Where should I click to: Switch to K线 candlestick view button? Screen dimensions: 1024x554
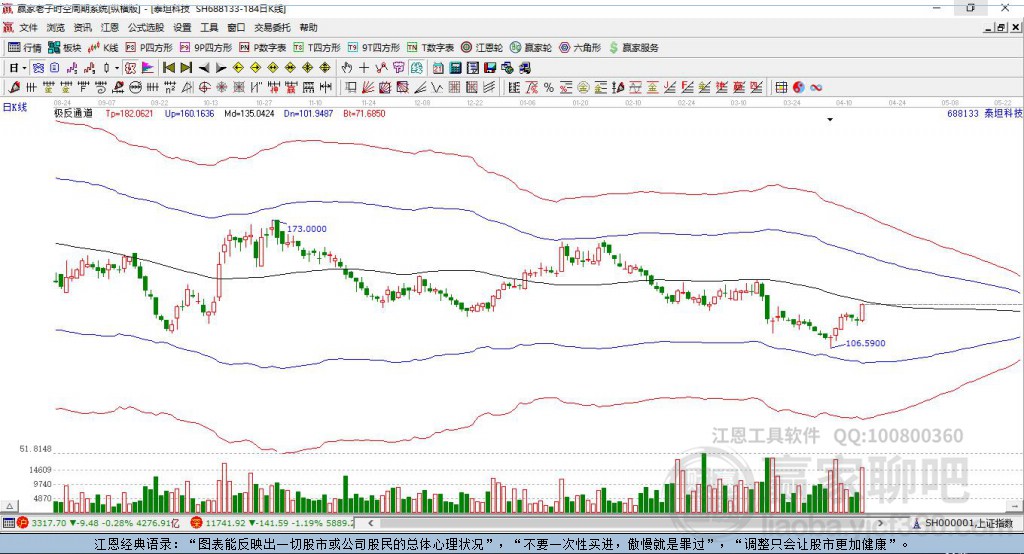coord(103,48)
